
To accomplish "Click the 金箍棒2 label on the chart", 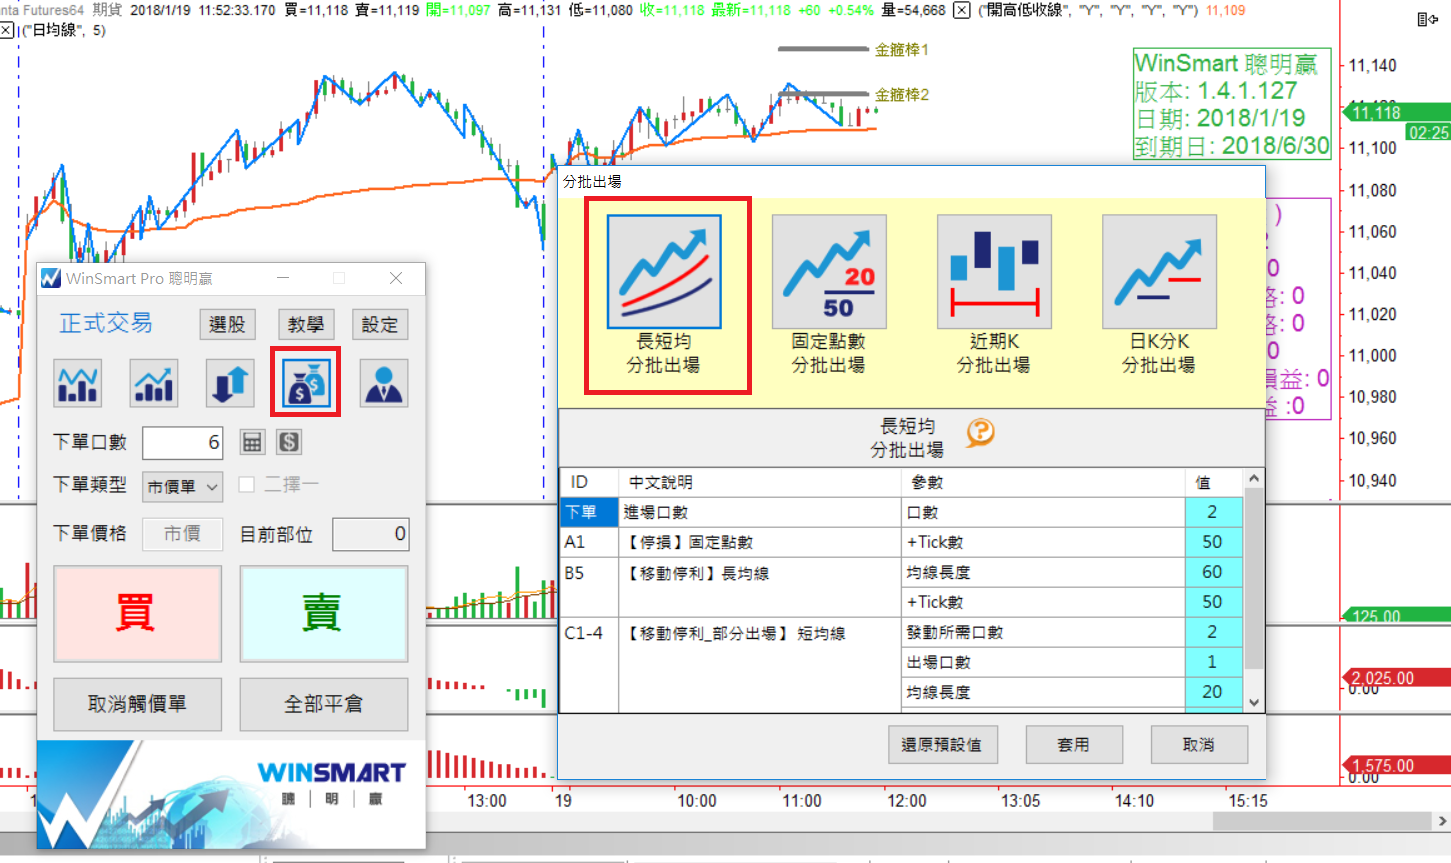I will pos(902,95).
